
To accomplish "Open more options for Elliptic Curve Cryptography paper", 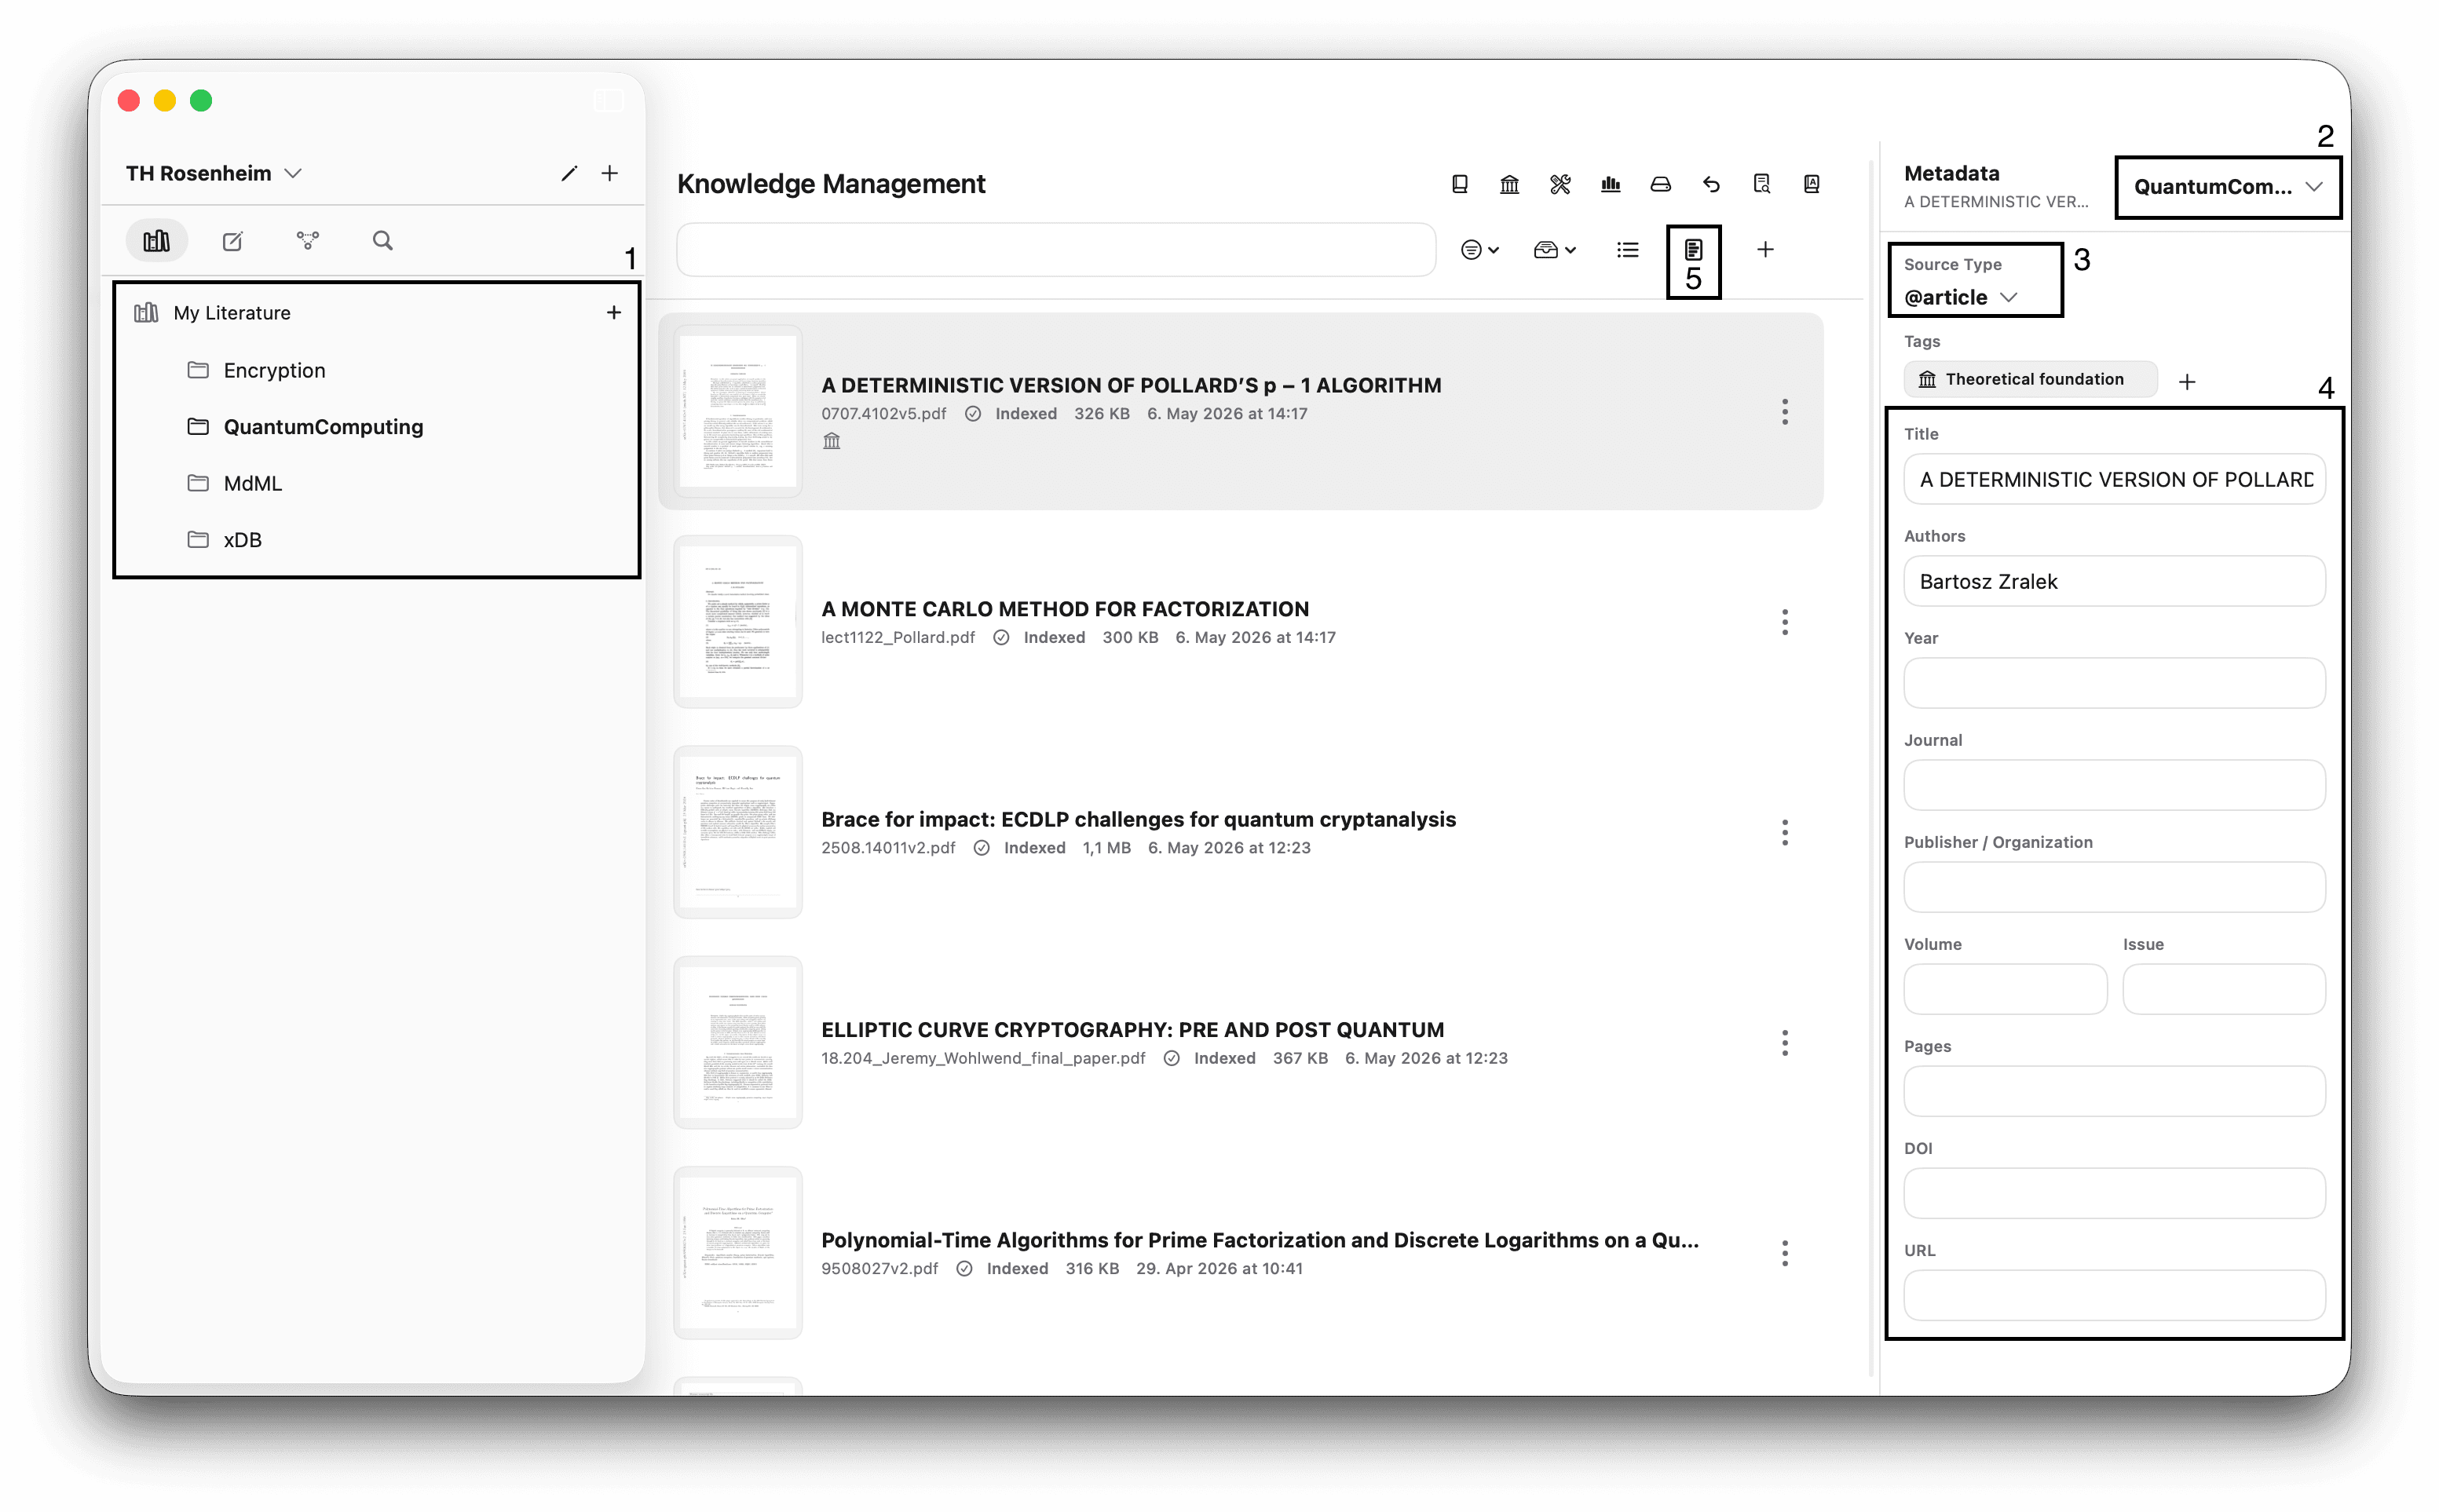I will coord(1784,1043).
